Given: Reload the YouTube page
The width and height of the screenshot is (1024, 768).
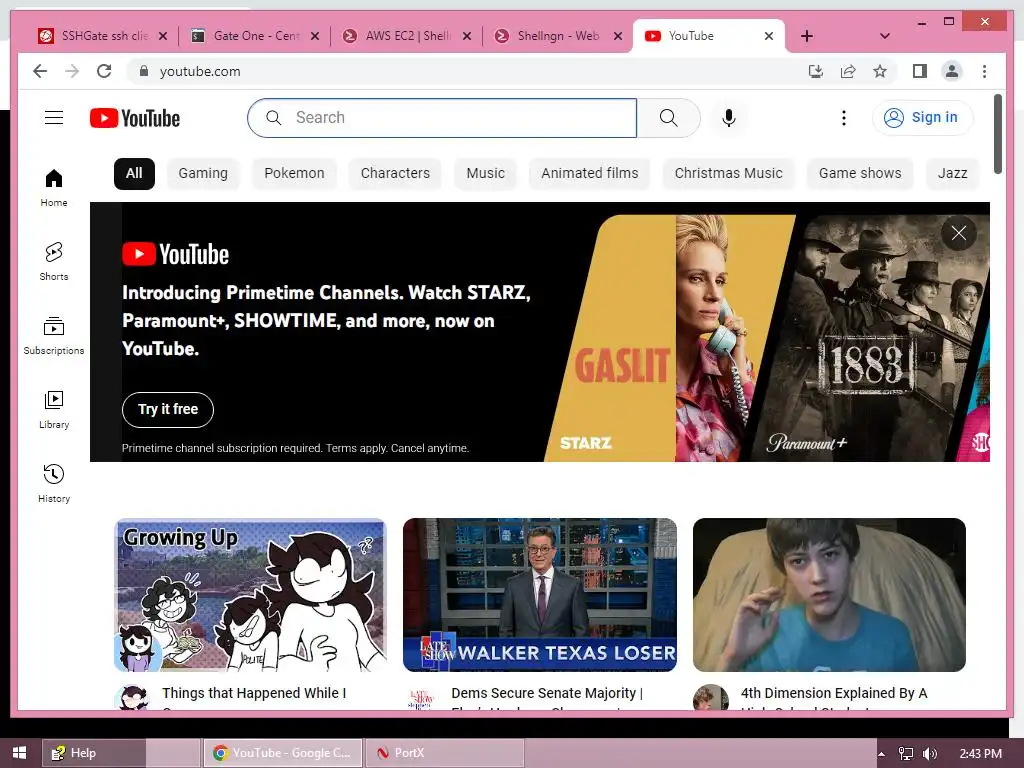Looking at the screenshot, I should (x=104, y=71).
